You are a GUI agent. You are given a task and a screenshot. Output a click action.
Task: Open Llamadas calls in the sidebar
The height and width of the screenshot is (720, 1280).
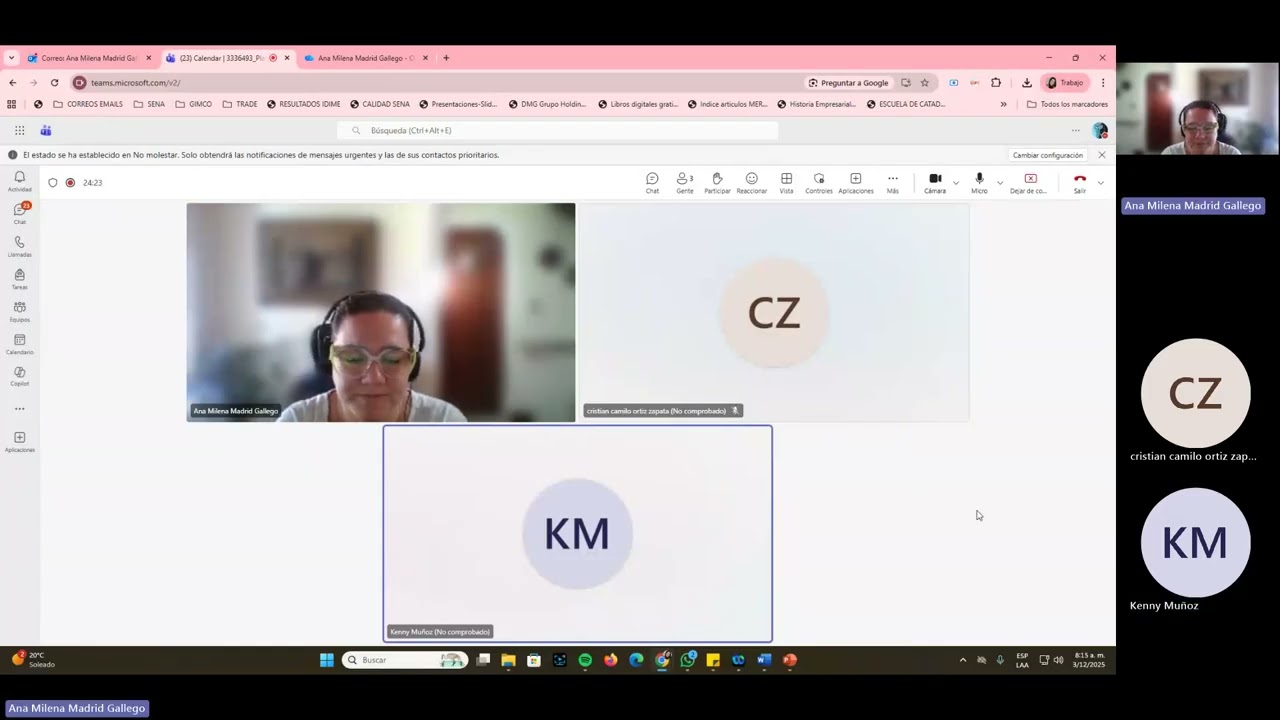pos(19,246)
